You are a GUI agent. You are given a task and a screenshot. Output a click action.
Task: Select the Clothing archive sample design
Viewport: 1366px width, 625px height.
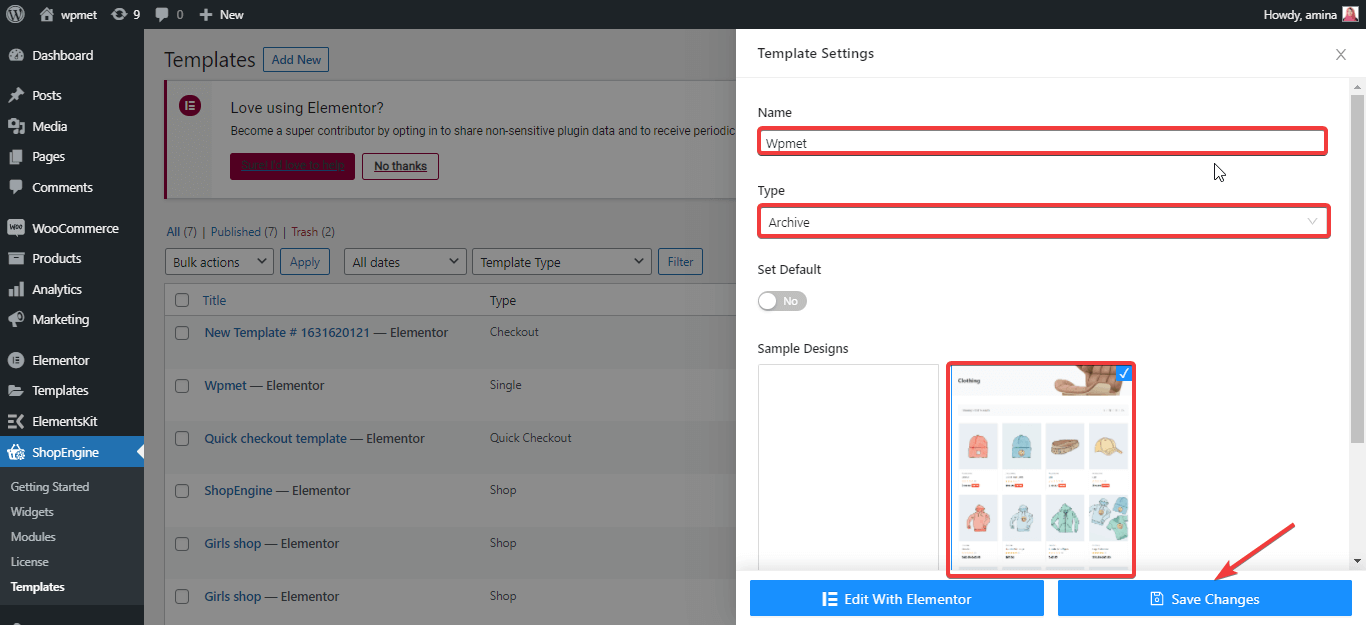(x=1041, y=470)
